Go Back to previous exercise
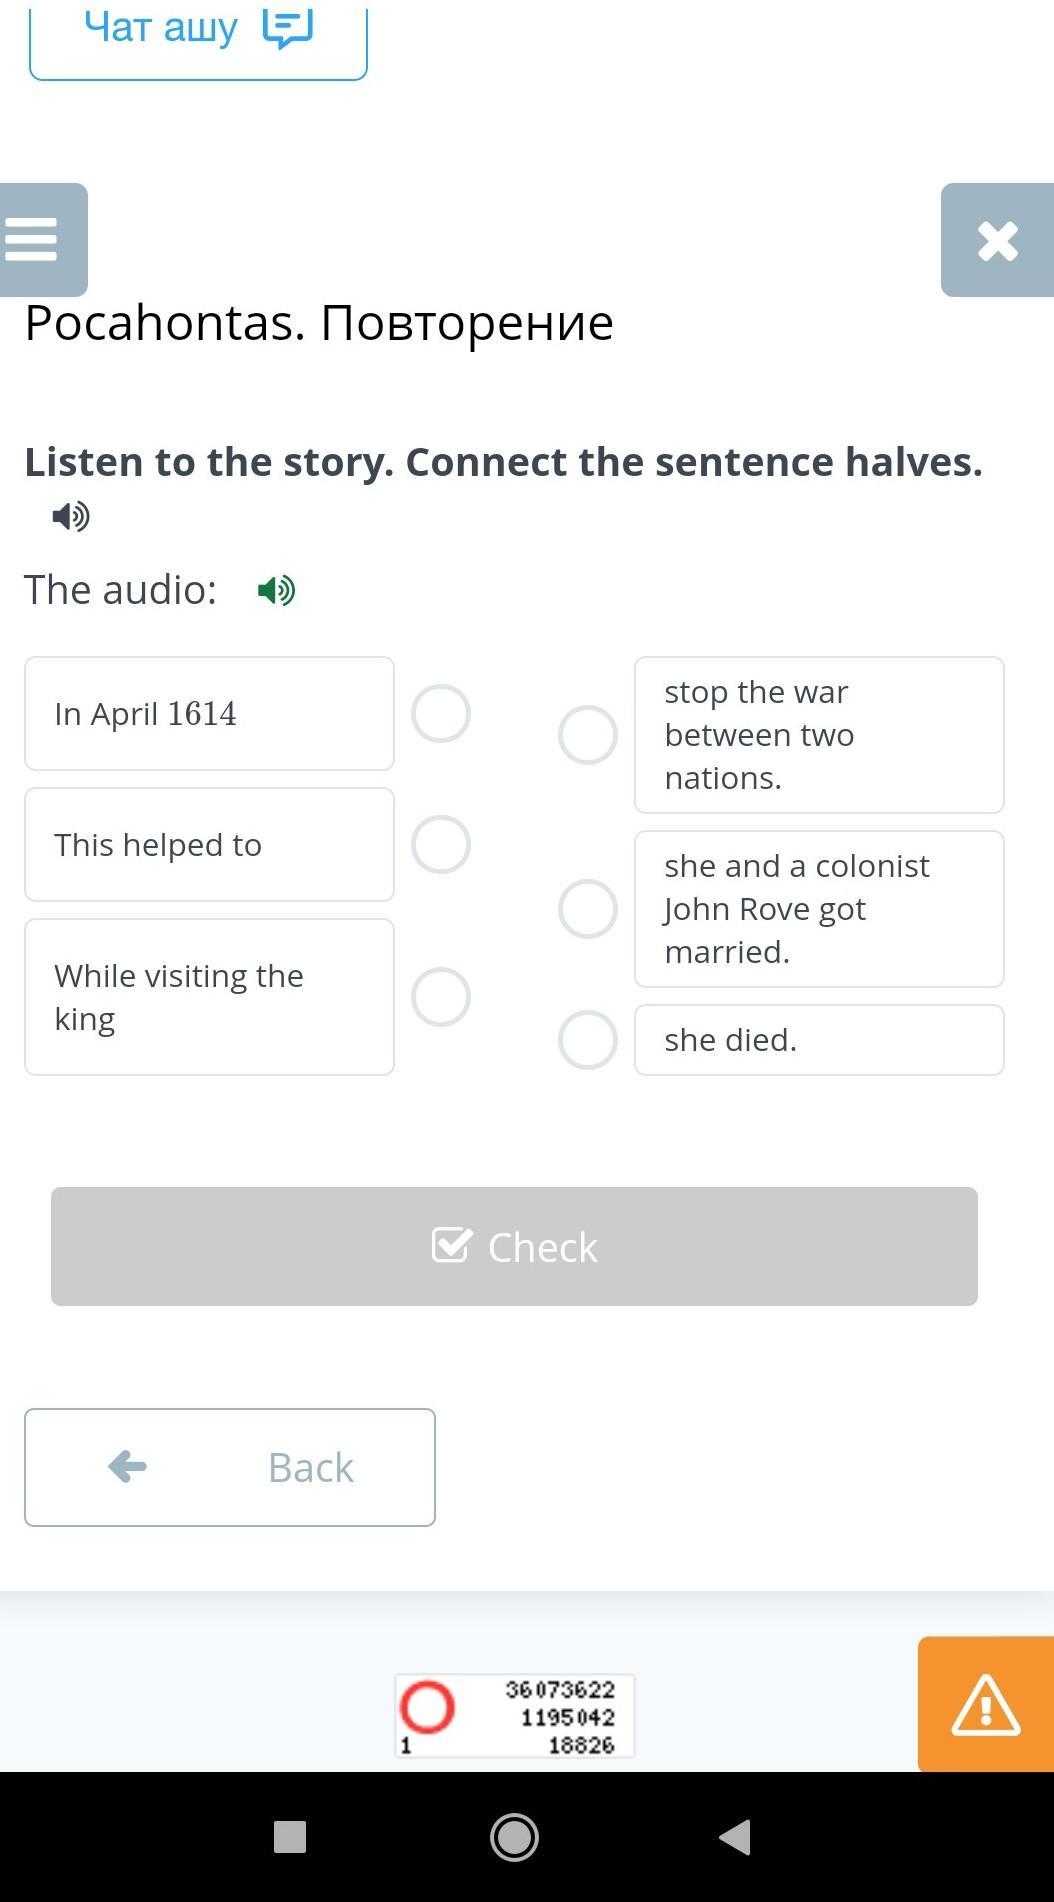Viewport: 1054px width, 1902px height. coord(230,1467)
